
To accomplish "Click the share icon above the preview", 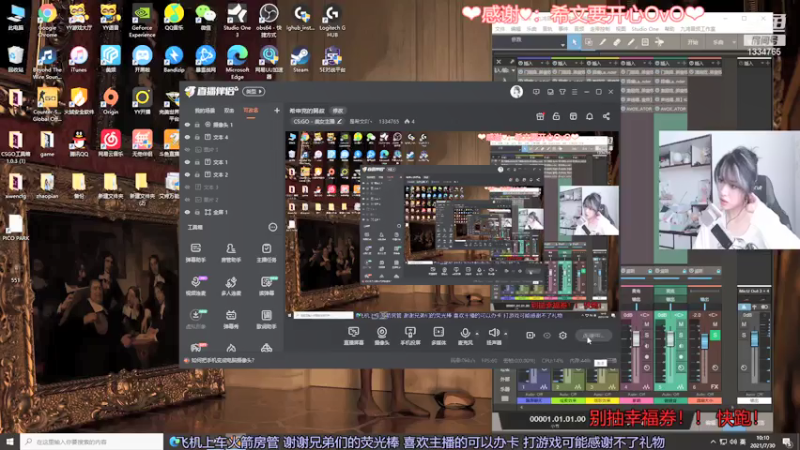I will (x=606, y=116).
